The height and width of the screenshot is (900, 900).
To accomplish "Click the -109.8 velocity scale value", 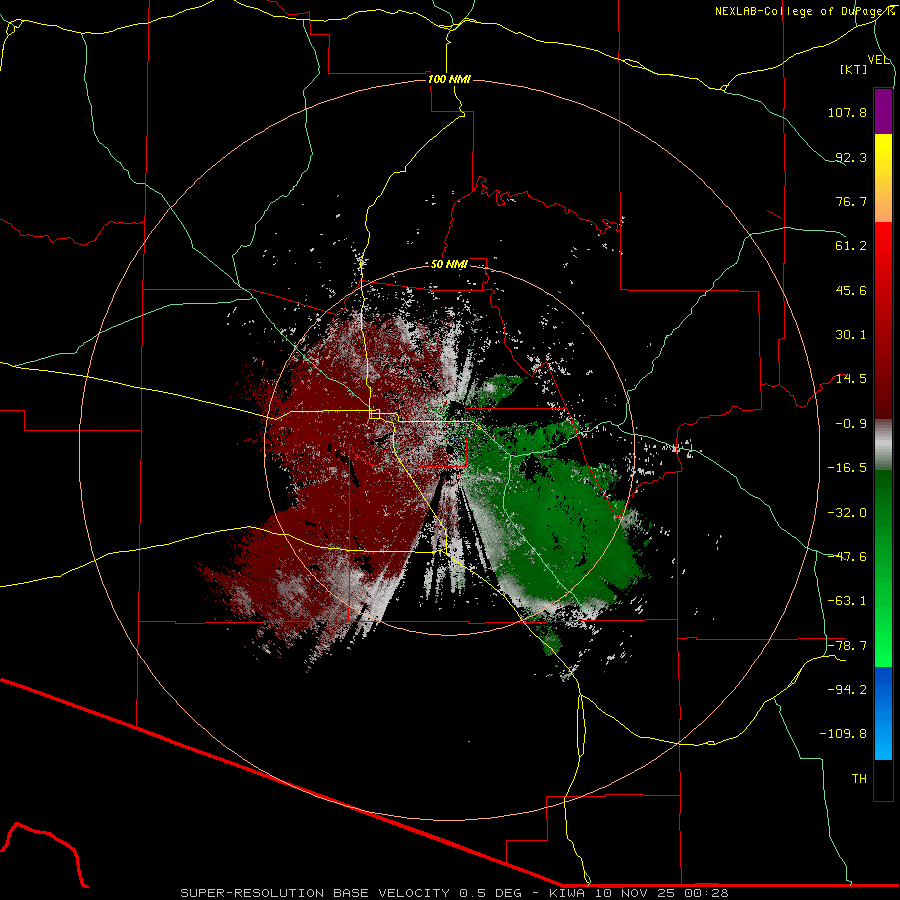I will click(x=843, y=734).
